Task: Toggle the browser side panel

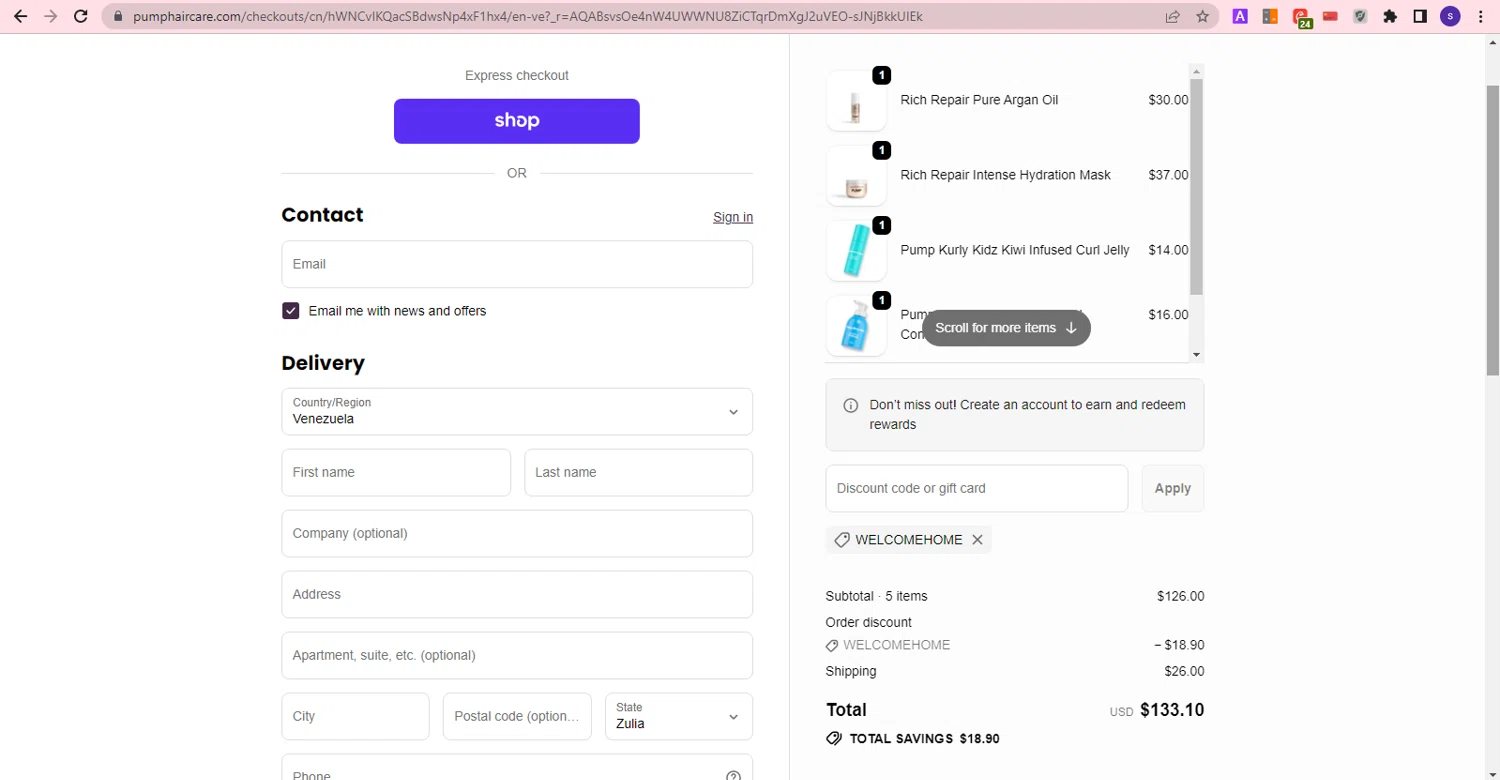Action: [1420, 16]
